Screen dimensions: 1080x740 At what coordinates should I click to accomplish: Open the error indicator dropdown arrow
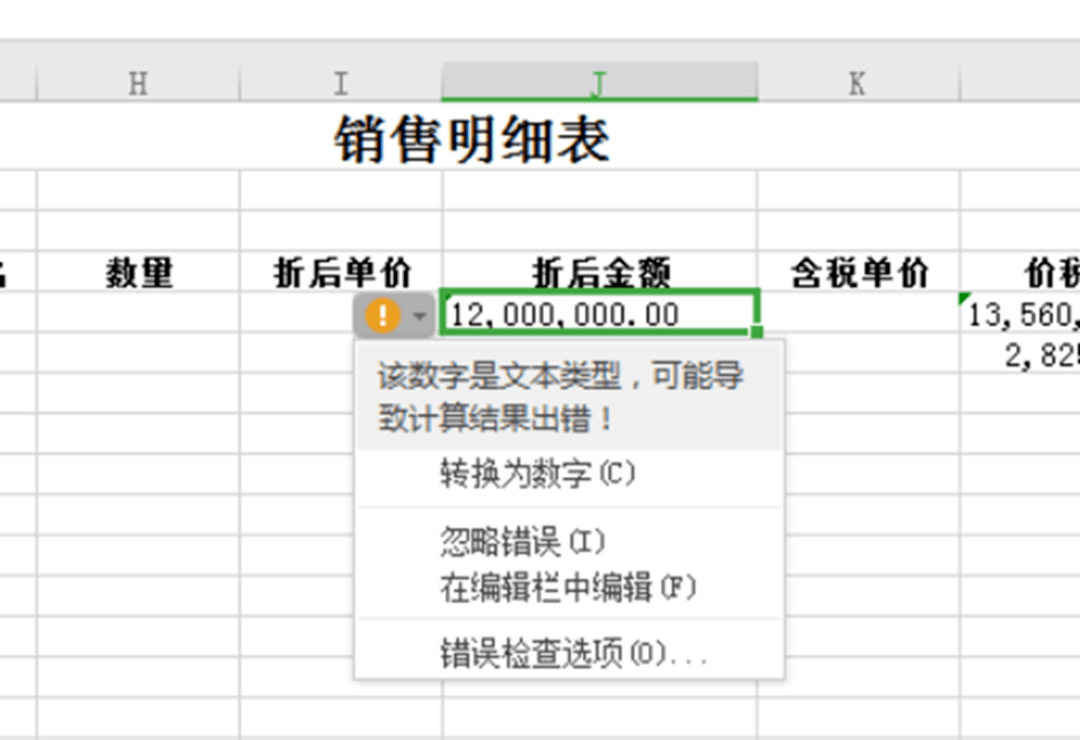[x=419, y=316]
